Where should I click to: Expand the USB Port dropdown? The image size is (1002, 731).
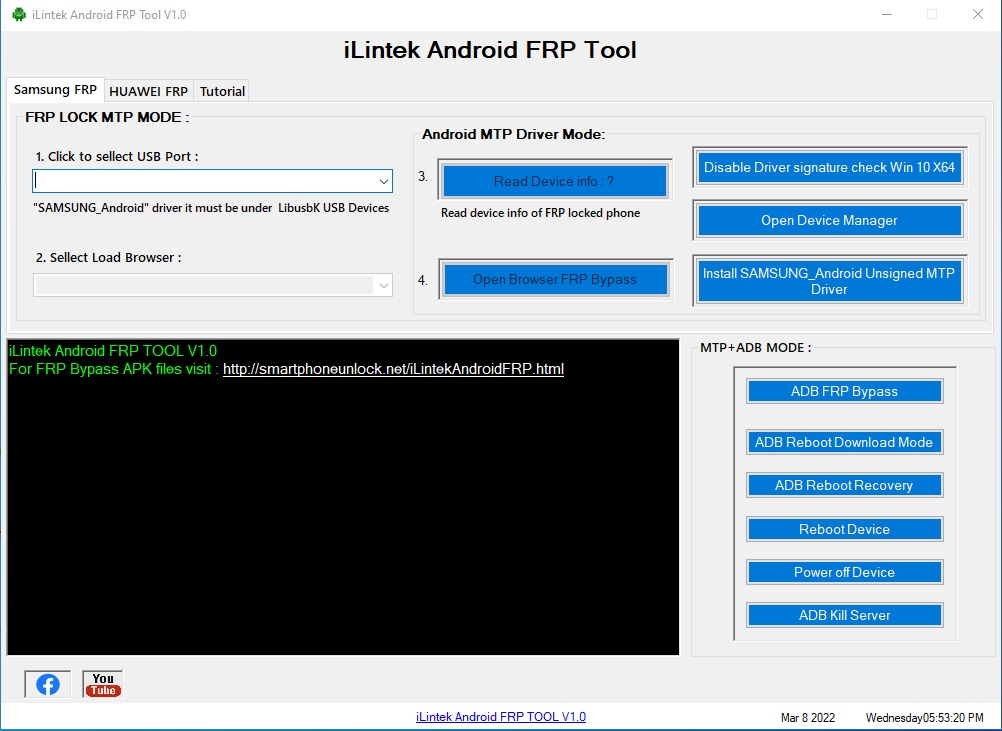pos(383,181)
